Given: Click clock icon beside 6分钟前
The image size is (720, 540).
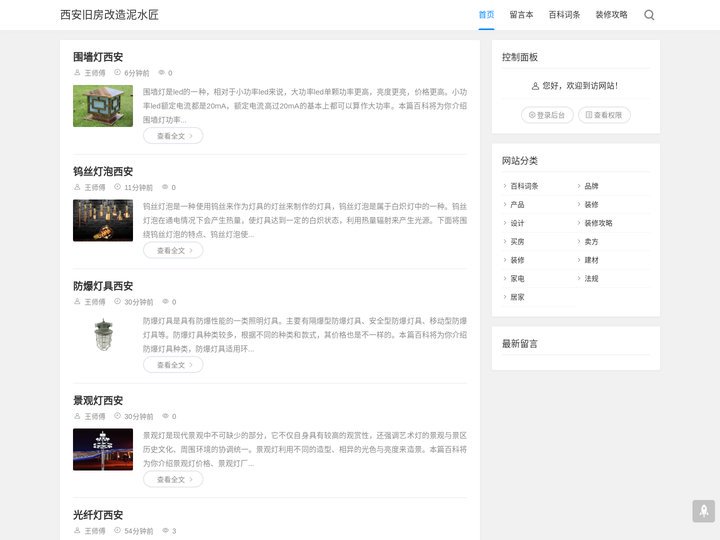Looking at the screenshot, I should point(117,73).
